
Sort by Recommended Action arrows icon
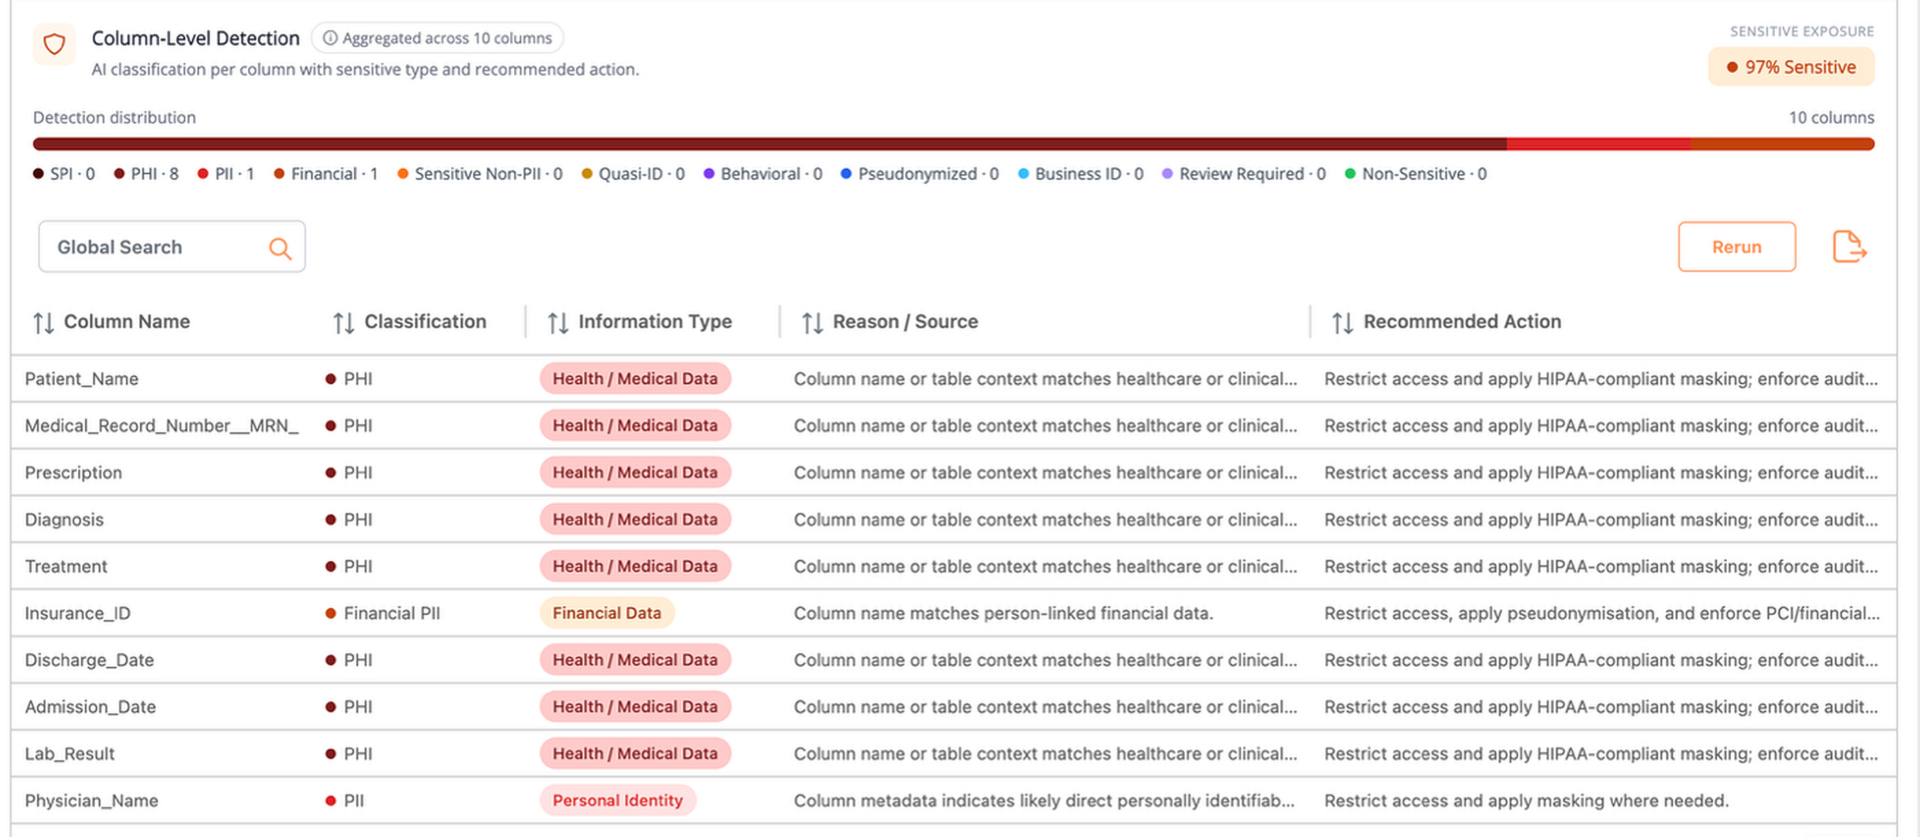[1342, 323]
